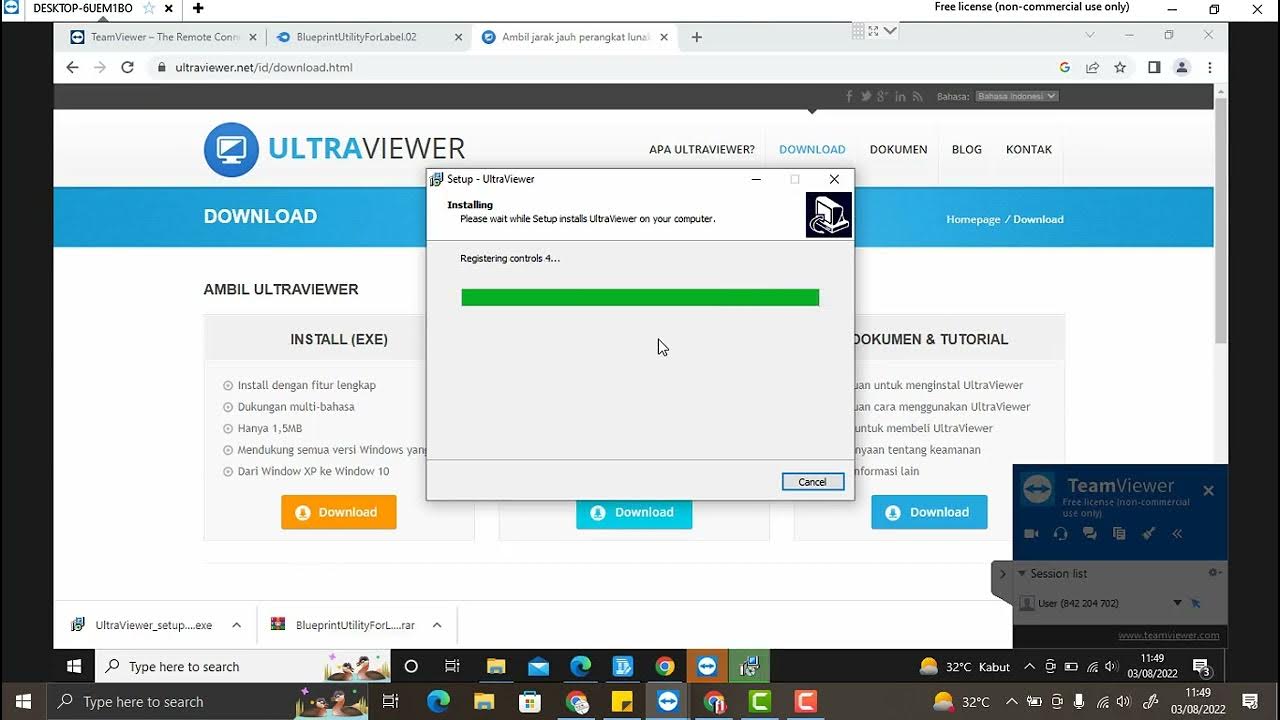Screen dimensions: 1280x720
Task: Expand the TeamViewer top toolbar chevron
Action: click(890, 31)
